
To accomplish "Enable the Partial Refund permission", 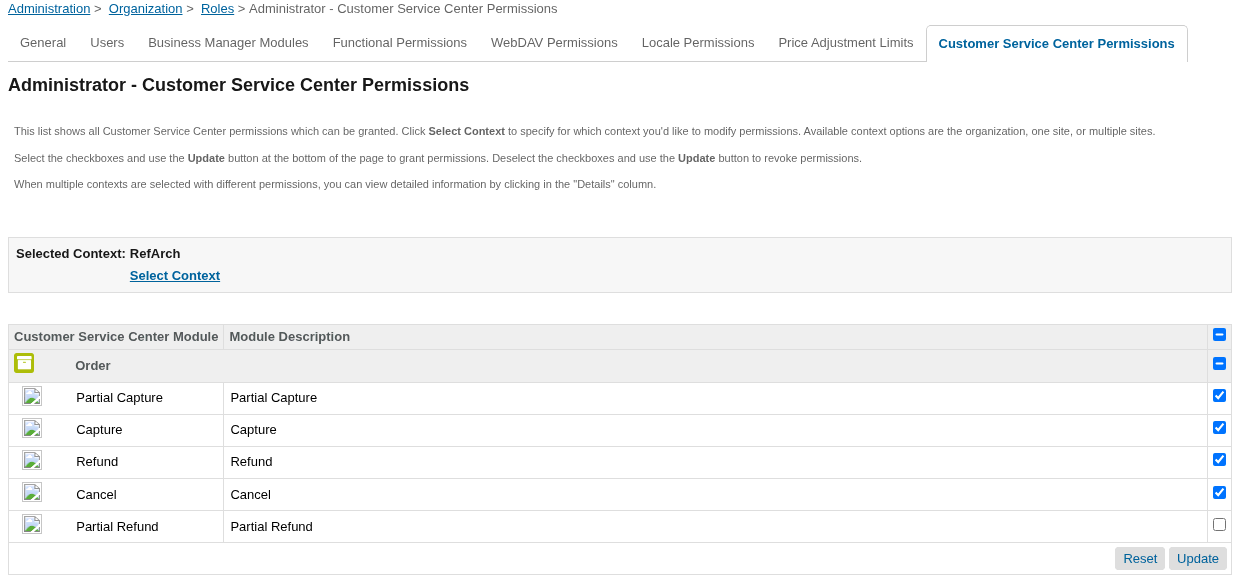I will click(x=1219, y=525).
